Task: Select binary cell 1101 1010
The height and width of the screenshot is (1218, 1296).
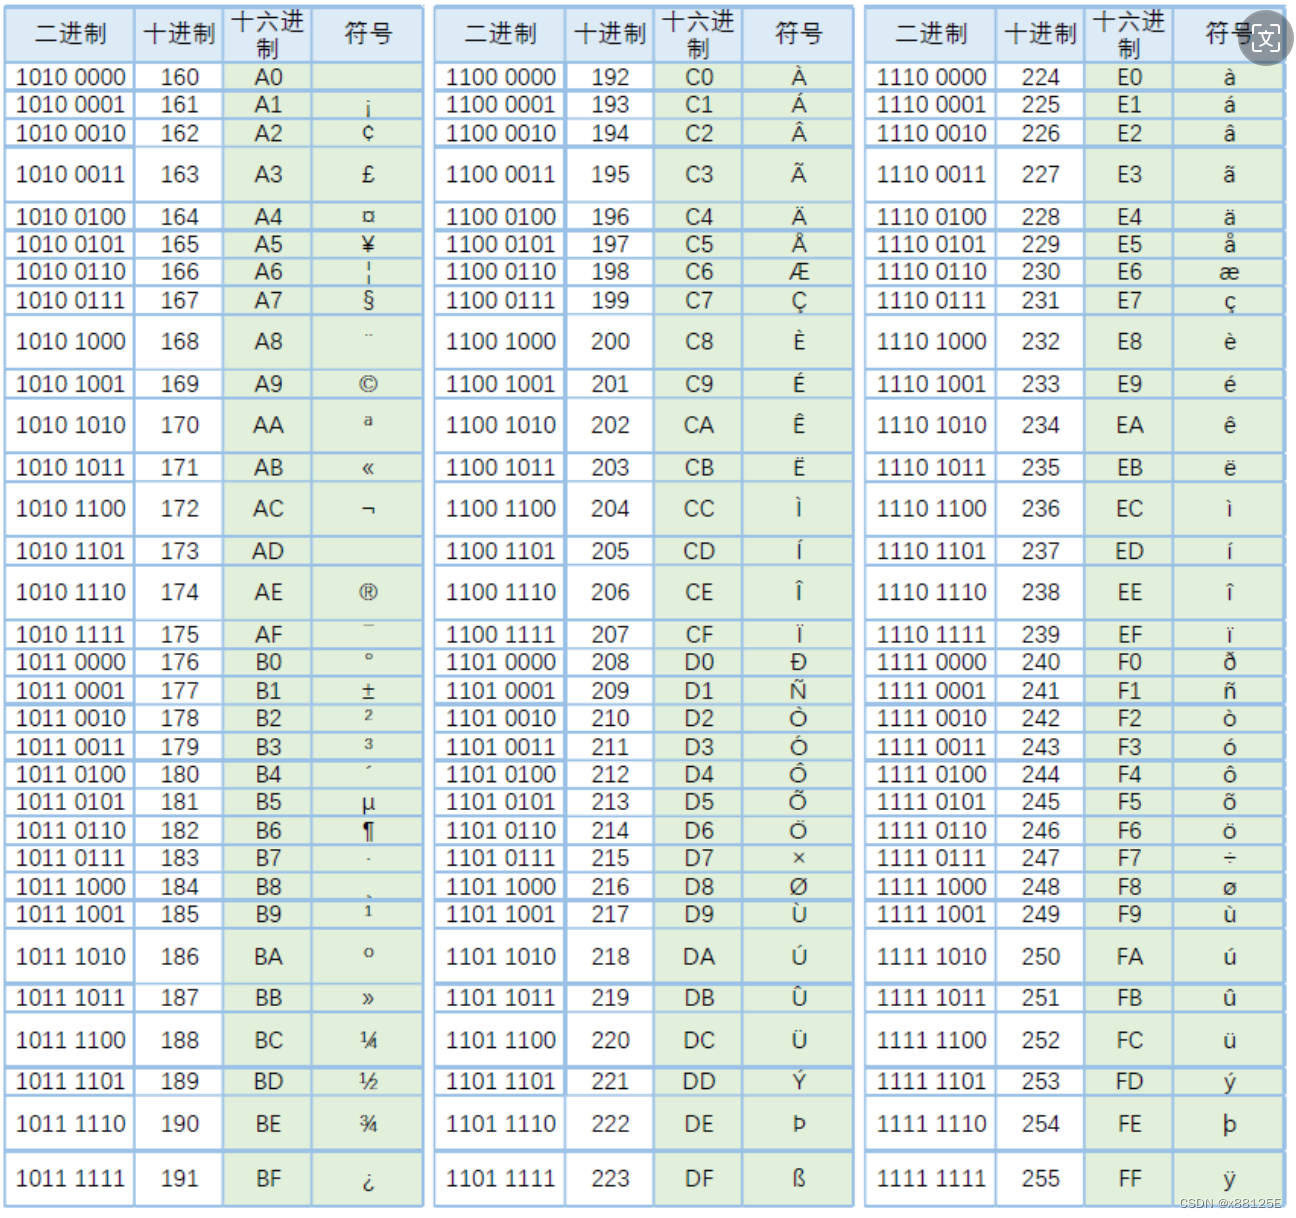Action: (500, 957)
